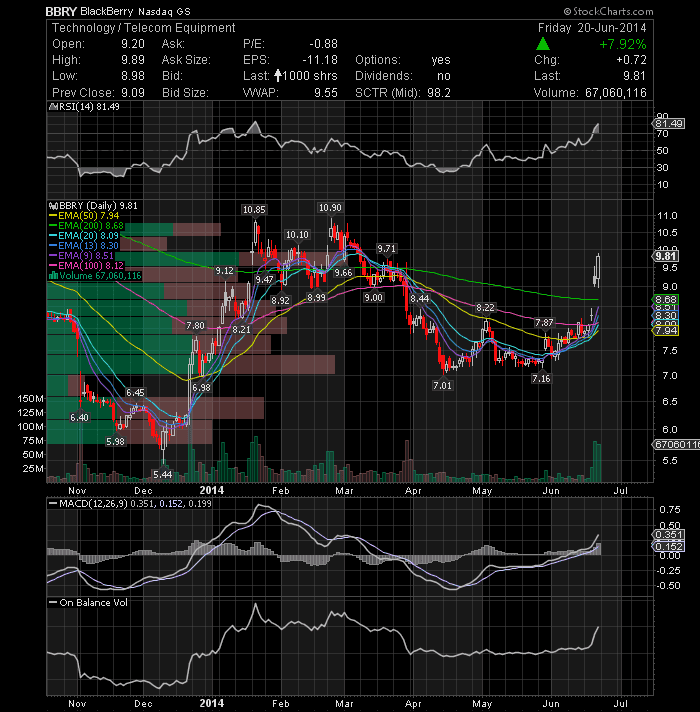Click the 0.152 signal tag on axis
This screenshot has height=712, width=700.
668,546
